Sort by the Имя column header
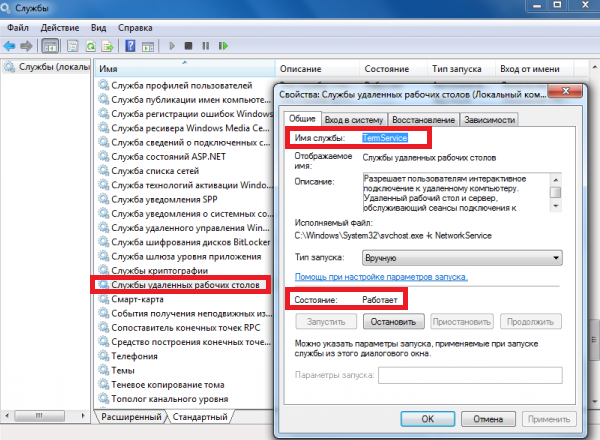 tap(185, 69)
